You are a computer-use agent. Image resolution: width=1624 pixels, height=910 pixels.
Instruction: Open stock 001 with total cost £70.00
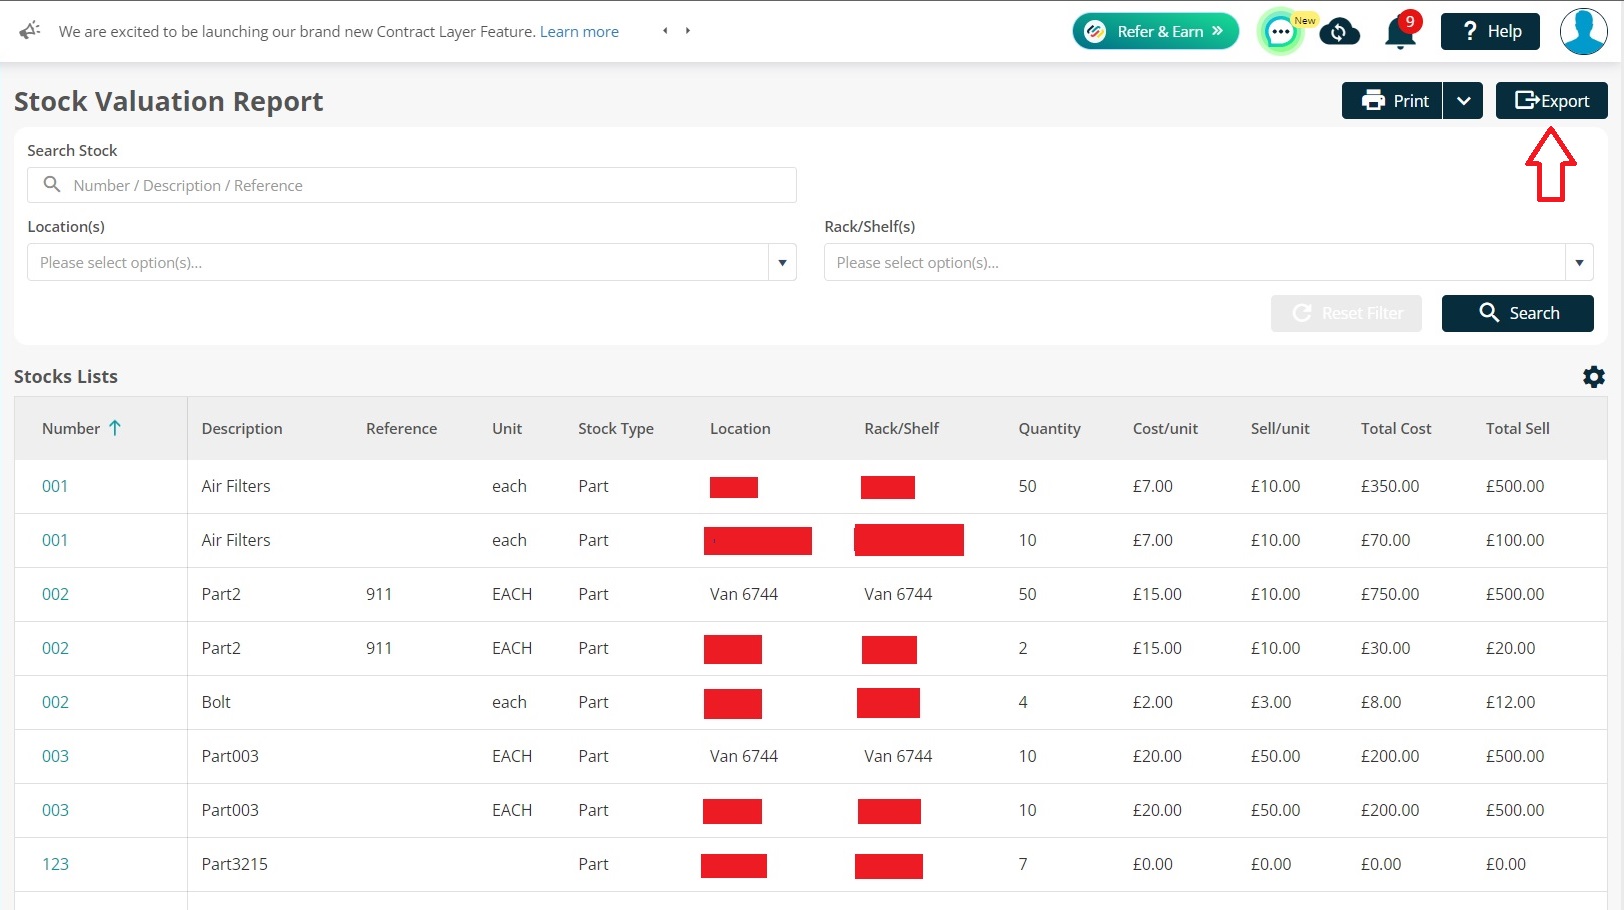coord(55,540)
